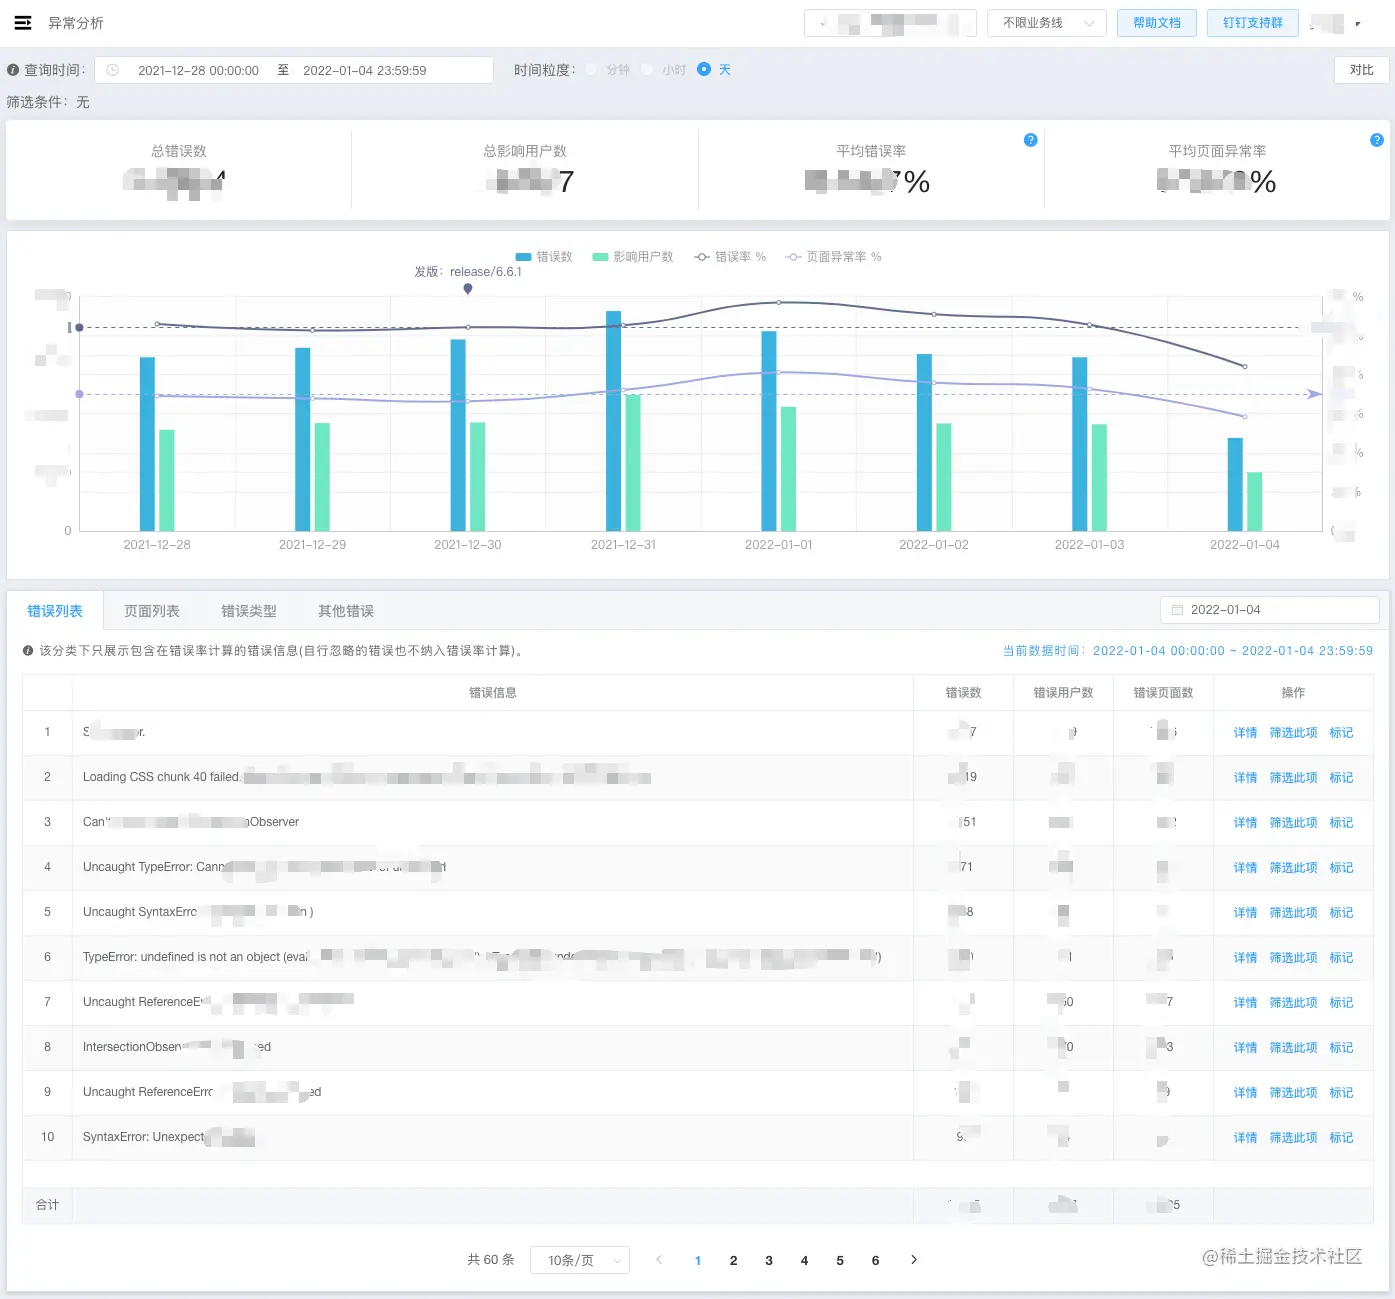Click the 2022-01-04 affected users bar
The height and width of the screenshot is (1299, 1395).
pos(1254,501)
